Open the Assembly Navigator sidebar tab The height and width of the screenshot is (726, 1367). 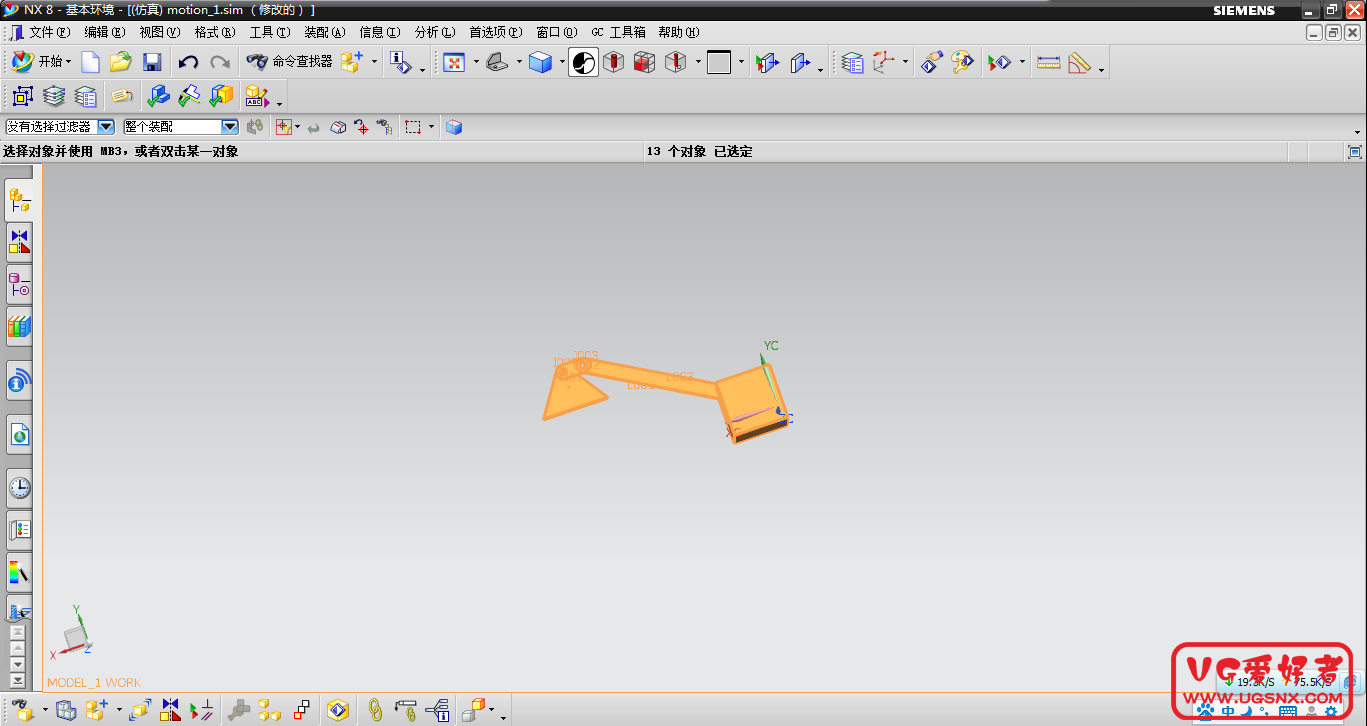click(19, 199)
